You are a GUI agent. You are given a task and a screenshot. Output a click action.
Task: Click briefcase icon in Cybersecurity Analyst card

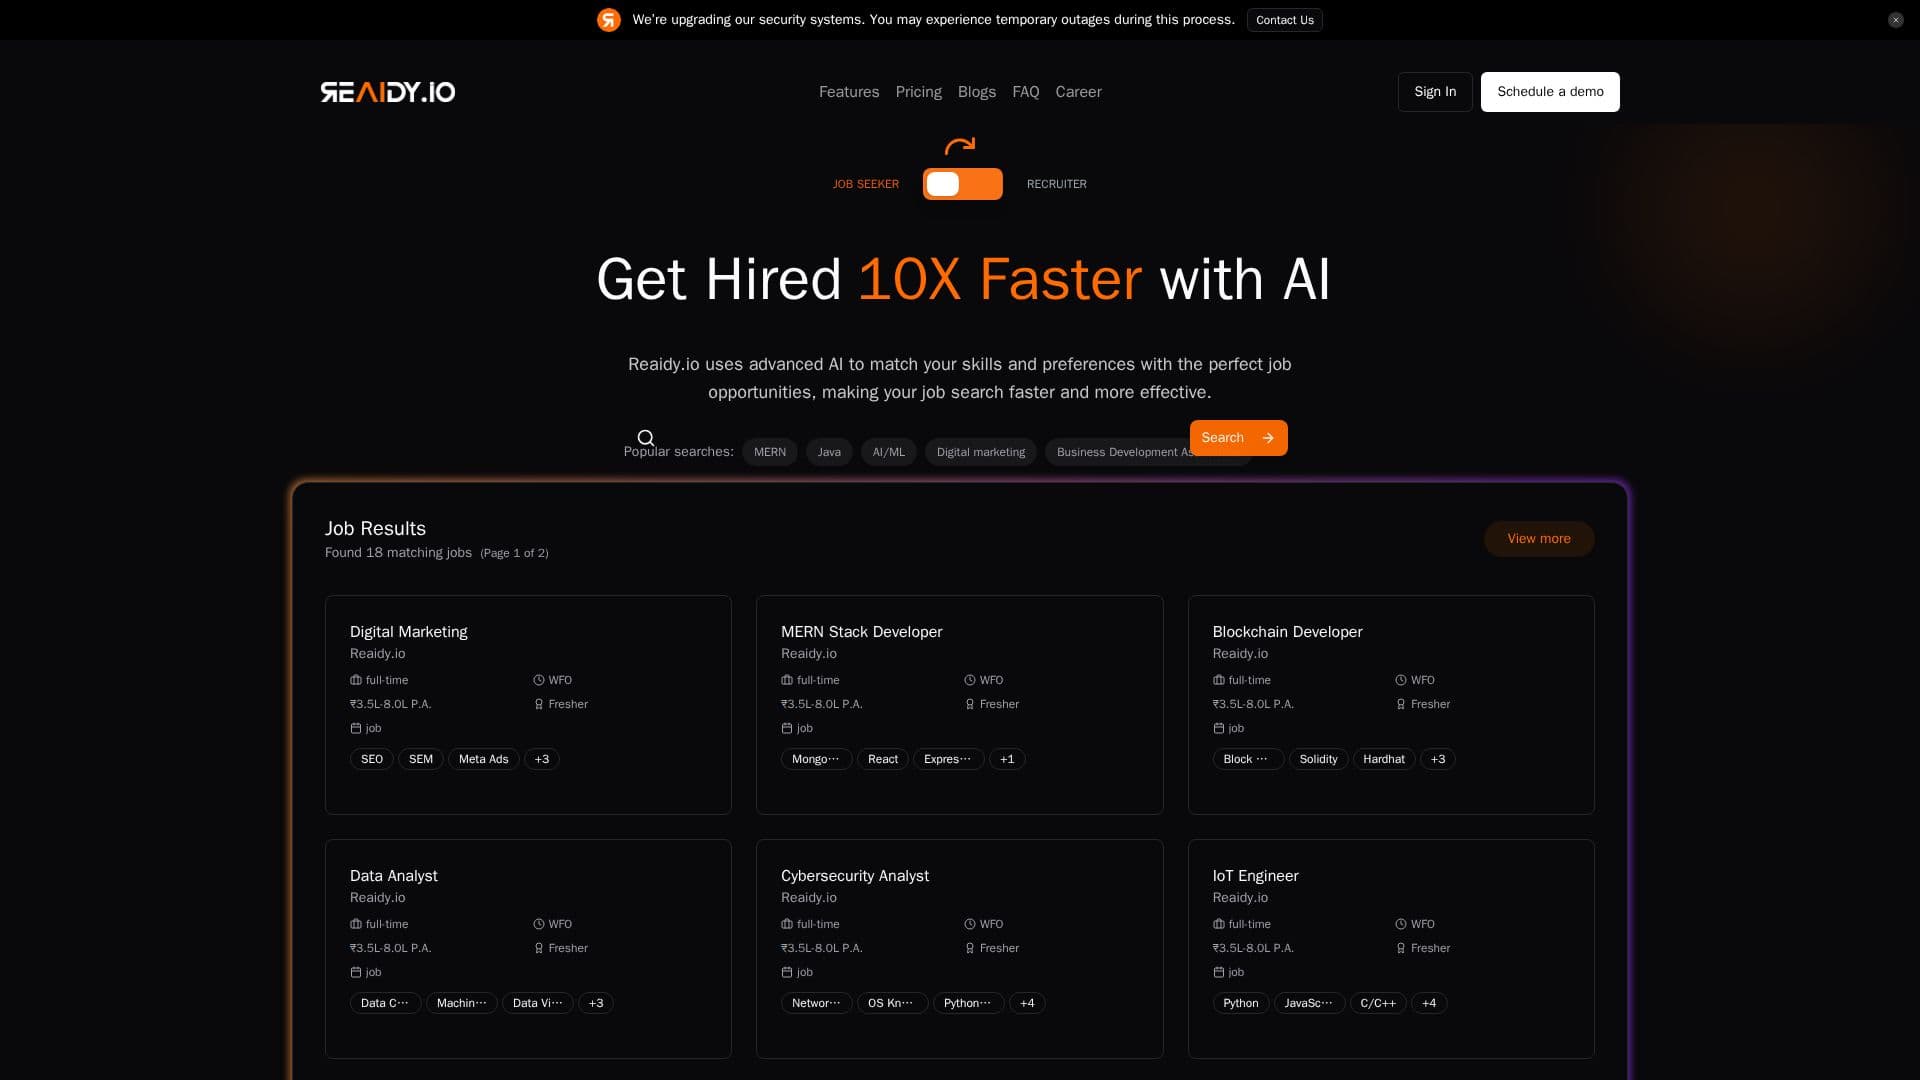coord(787,924)
